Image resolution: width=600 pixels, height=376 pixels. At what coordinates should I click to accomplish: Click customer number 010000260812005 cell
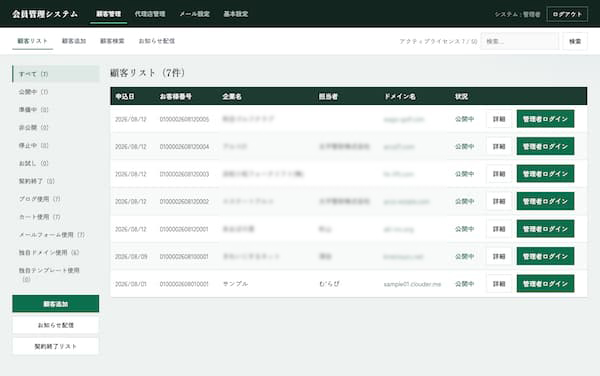pyautogui.click(x=184, y=119)
